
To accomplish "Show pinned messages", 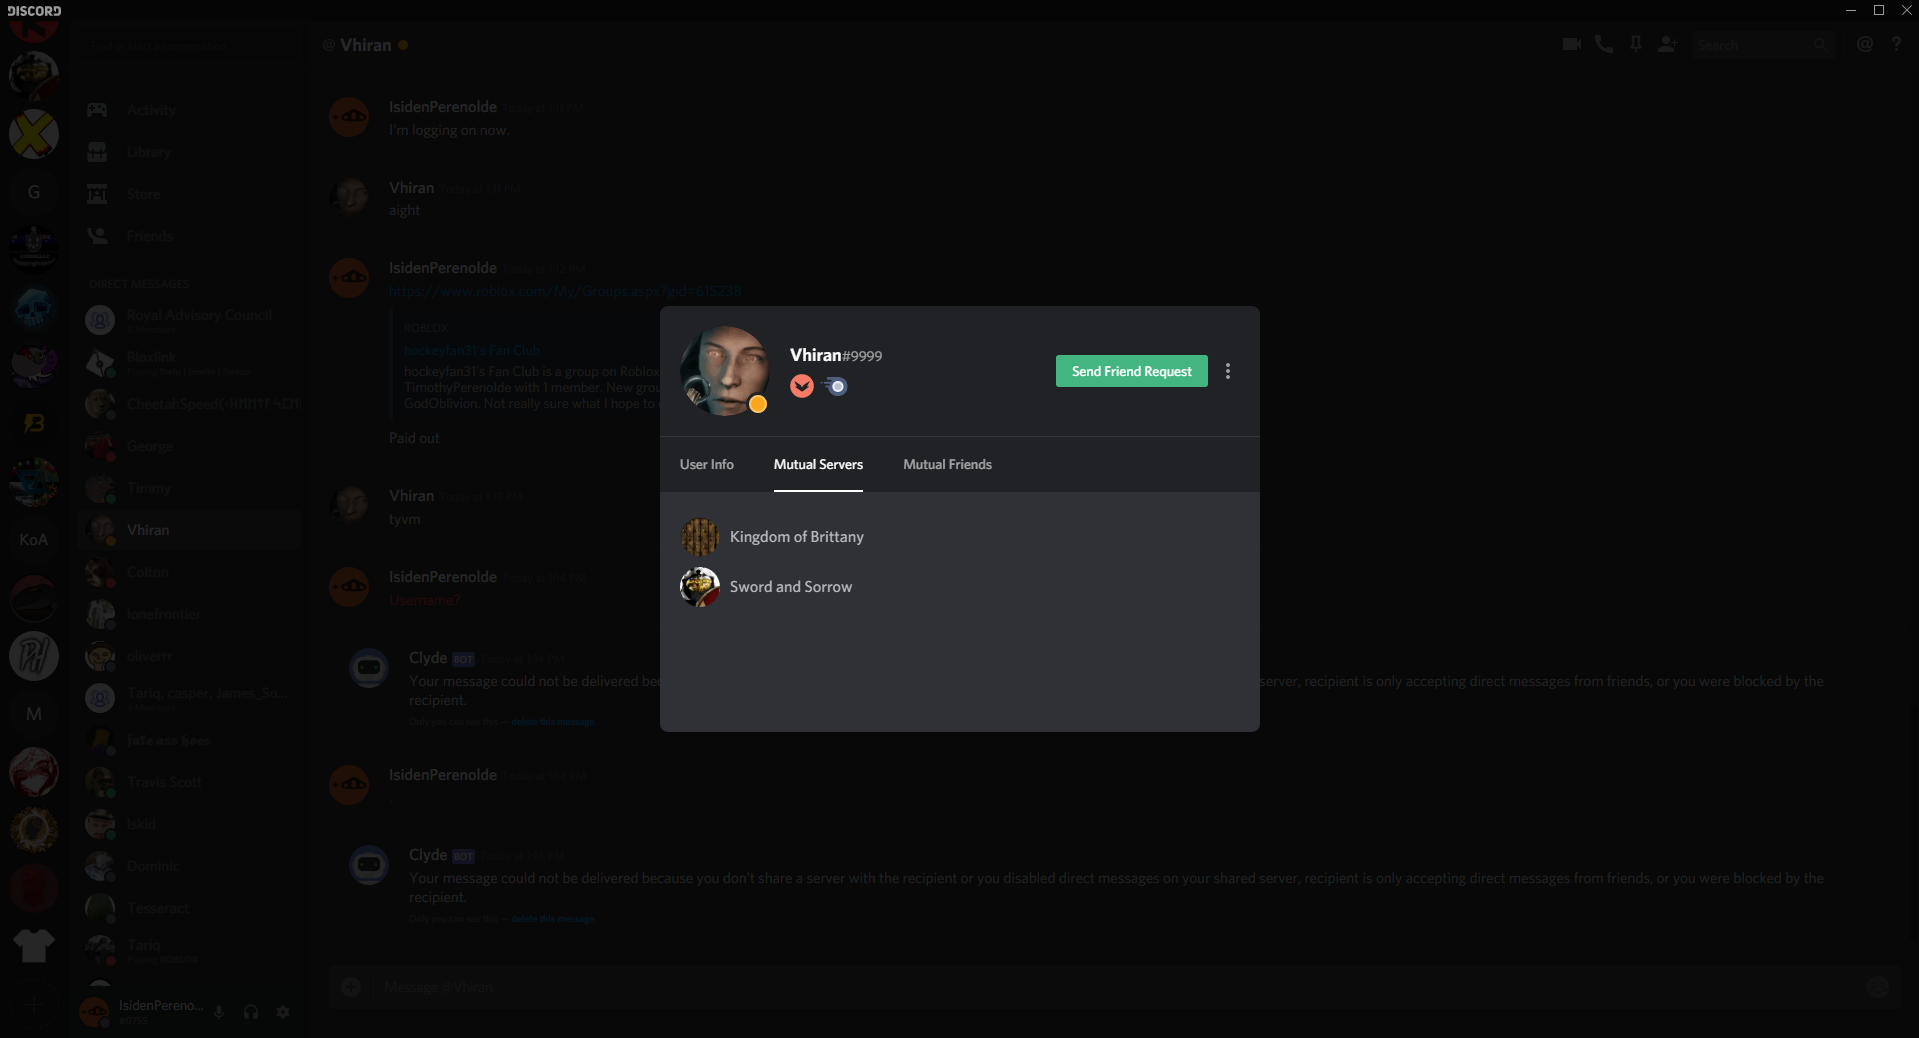I will (x=1635, y=44).
